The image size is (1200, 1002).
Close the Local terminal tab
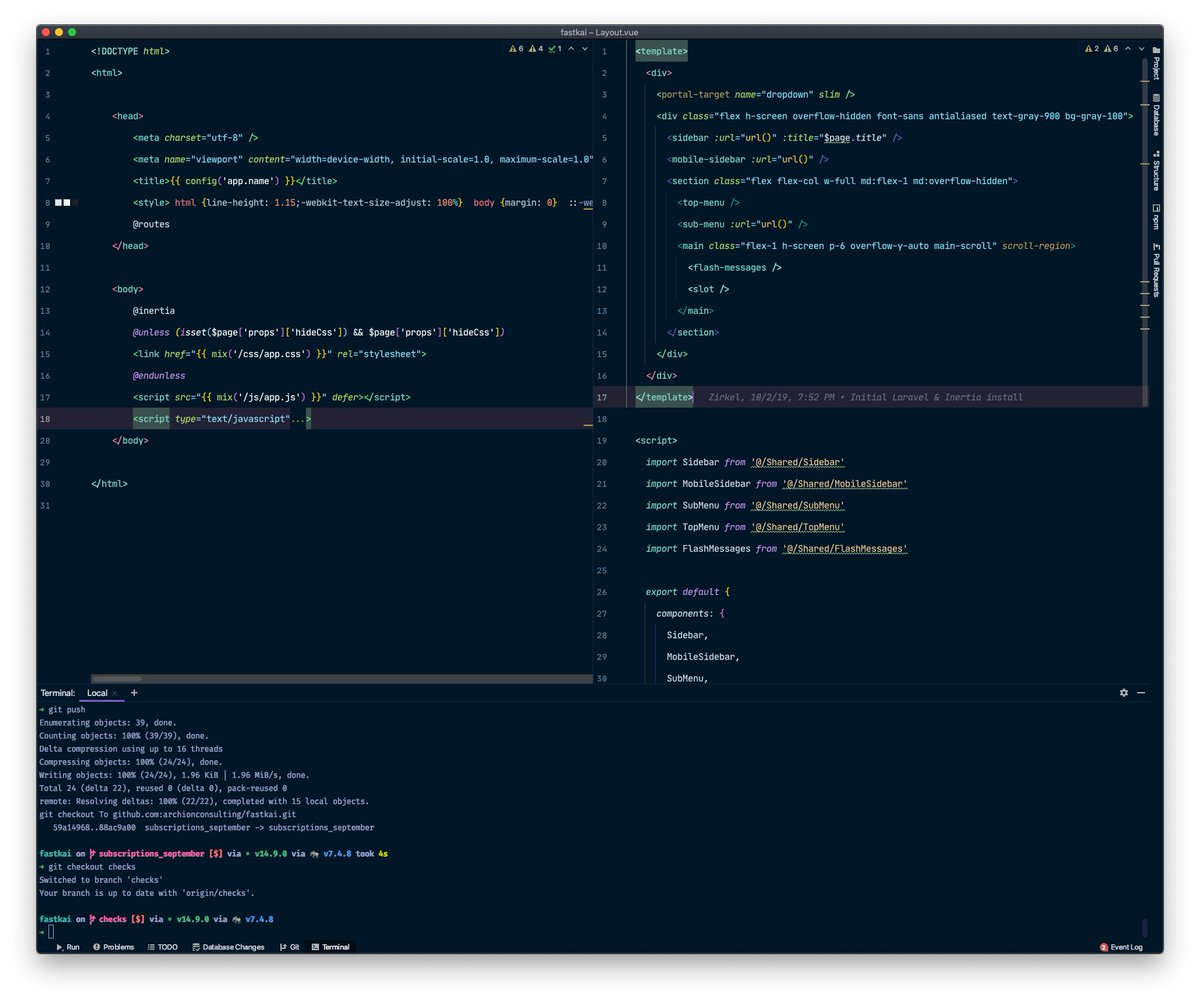click(115, 693)
